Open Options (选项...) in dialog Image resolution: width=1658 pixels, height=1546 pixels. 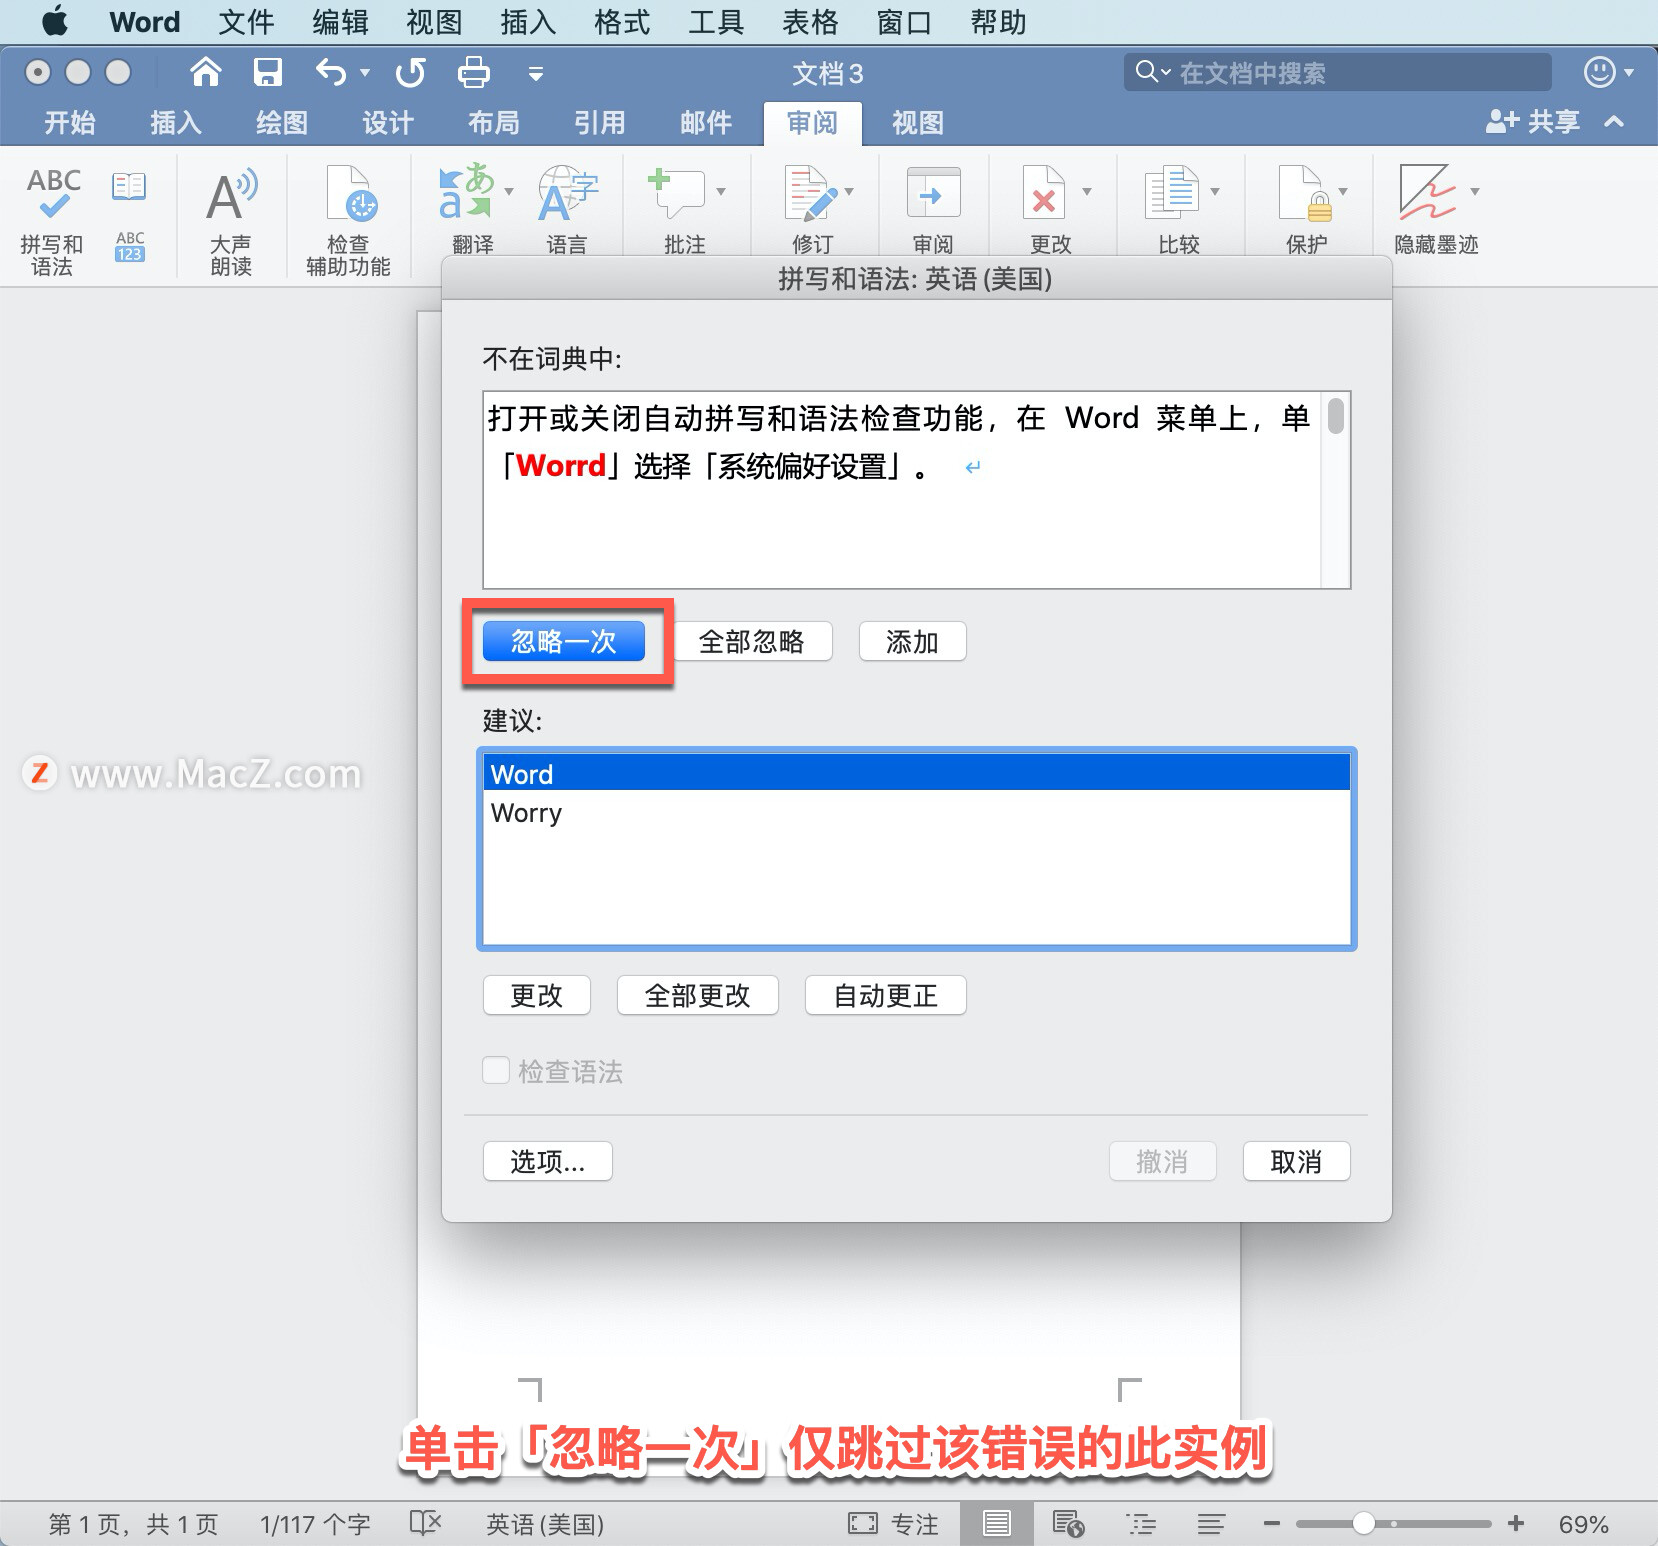click(548, 1161)
